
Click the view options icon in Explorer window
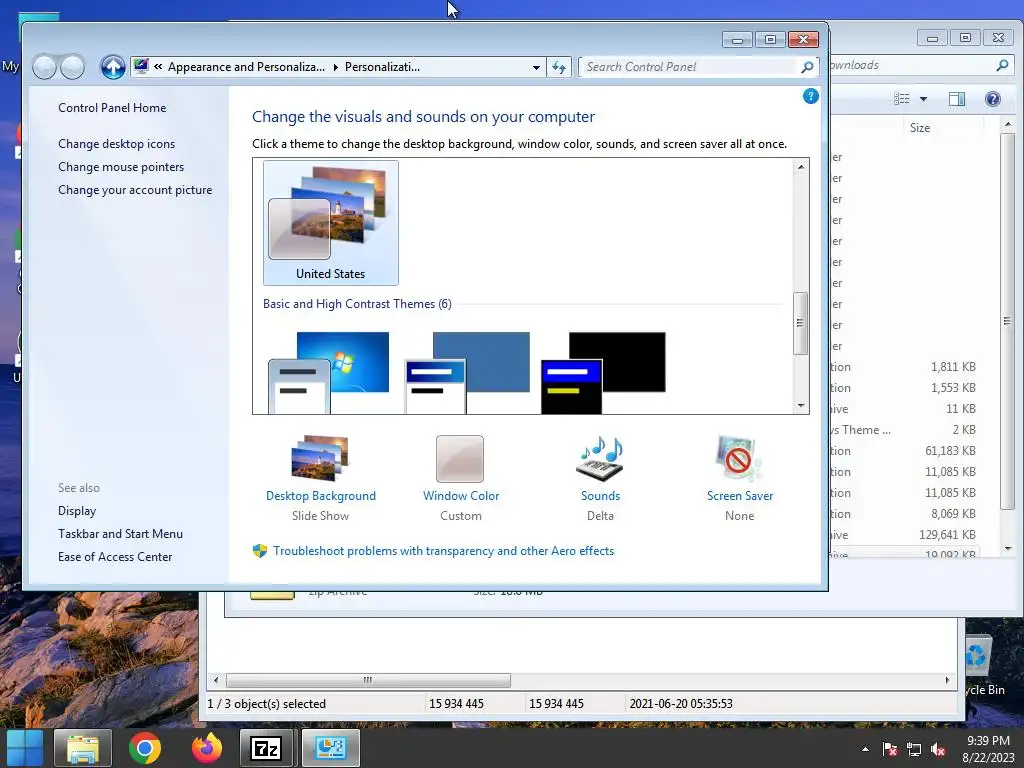pyautogui.click(x=902, y=99)
